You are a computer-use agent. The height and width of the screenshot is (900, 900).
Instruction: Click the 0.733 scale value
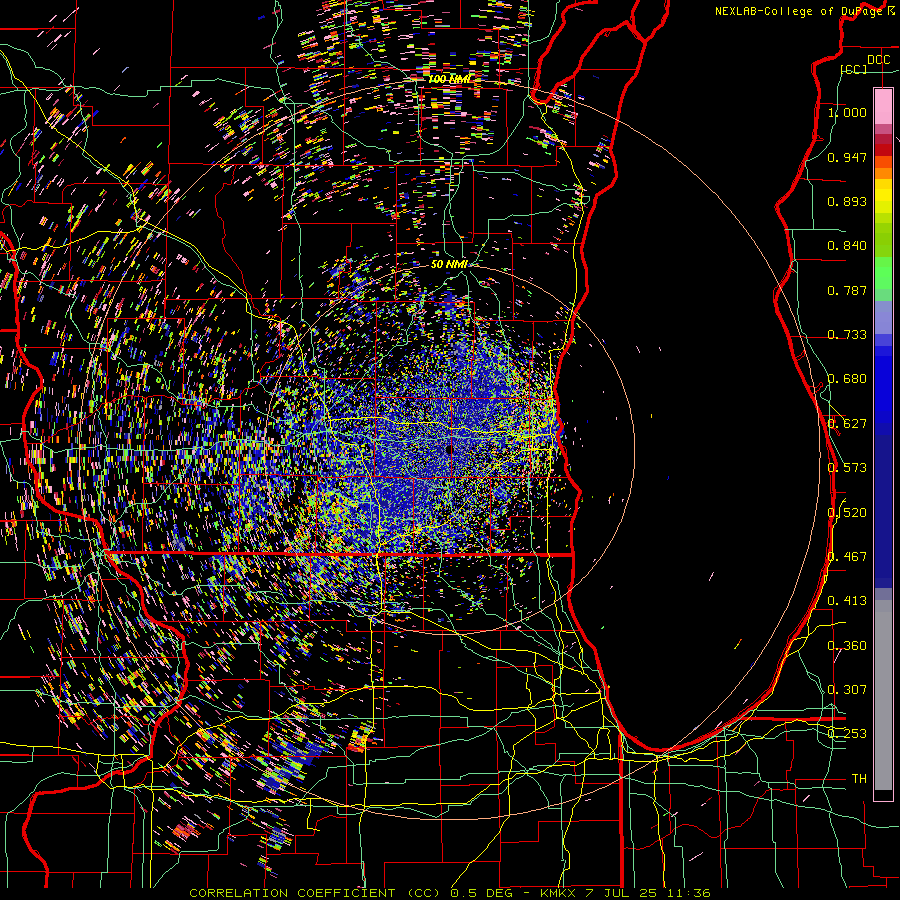point(847,335)
